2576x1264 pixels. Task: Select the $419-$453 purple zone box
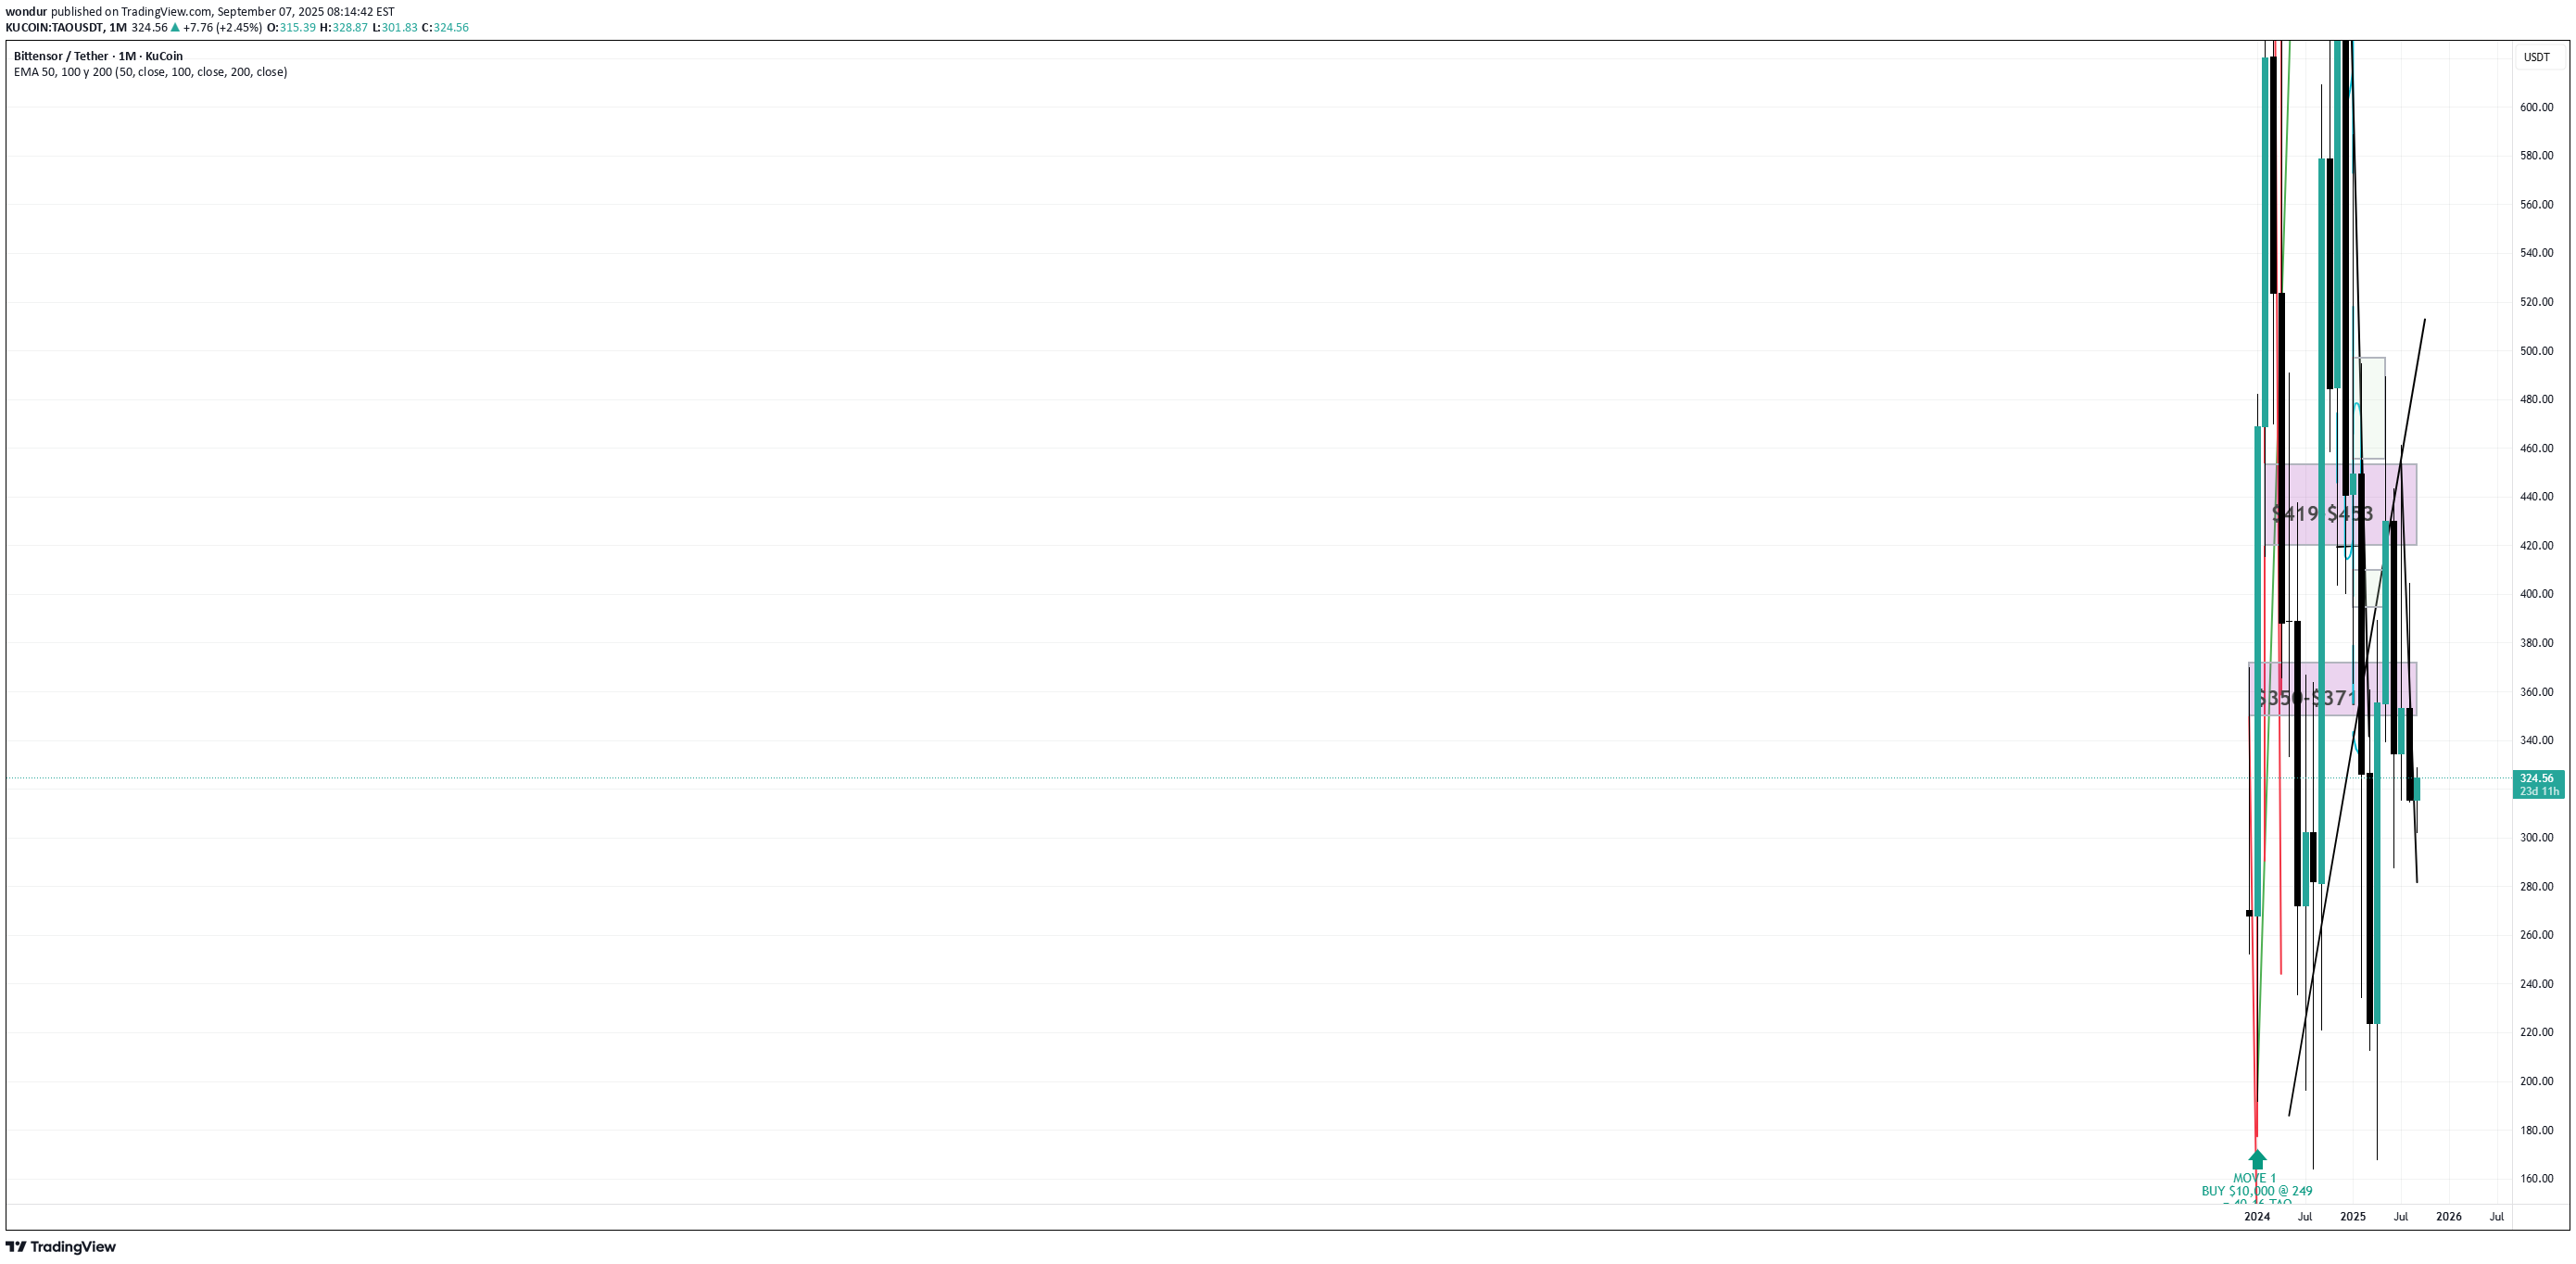point(2340,504)
